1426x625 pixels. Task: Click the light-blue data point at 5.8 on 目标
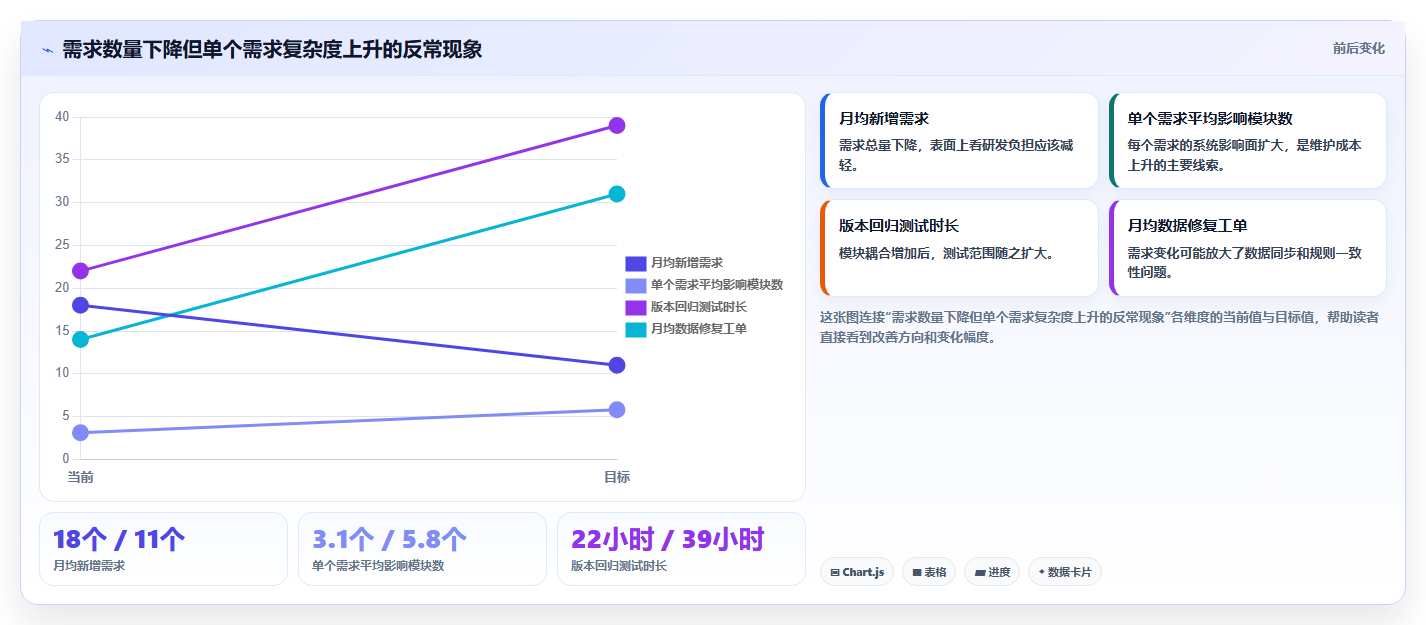click(617, 410)
